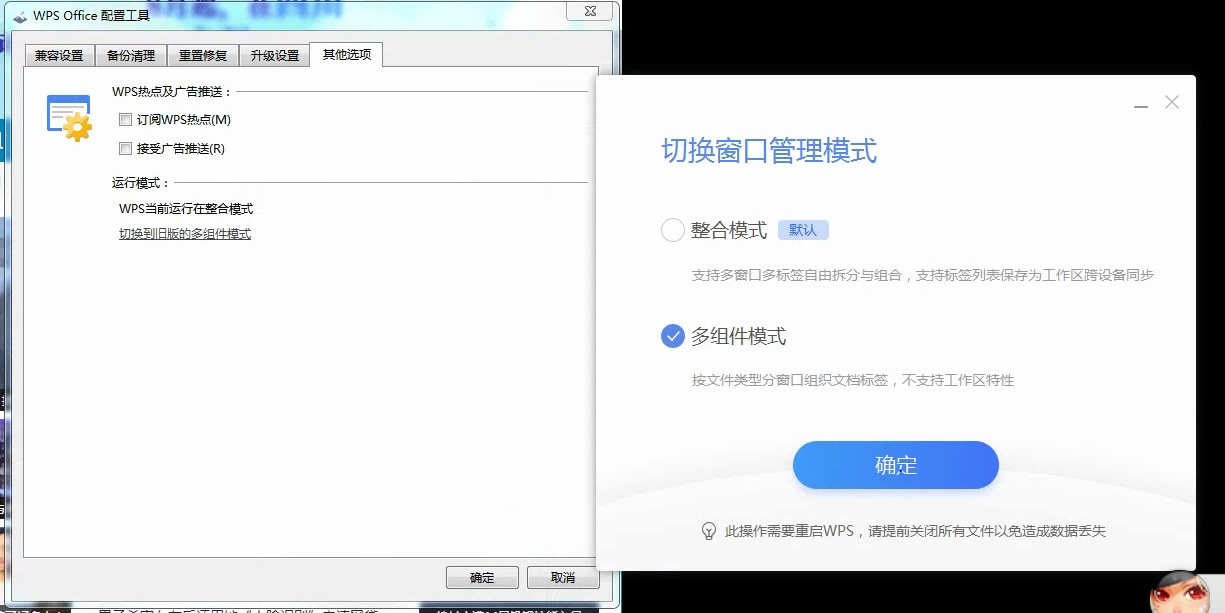Close the WPS Office 配置工具 window
The width and height of the screenshot is (1225, 613).
(x=590, y=9)
